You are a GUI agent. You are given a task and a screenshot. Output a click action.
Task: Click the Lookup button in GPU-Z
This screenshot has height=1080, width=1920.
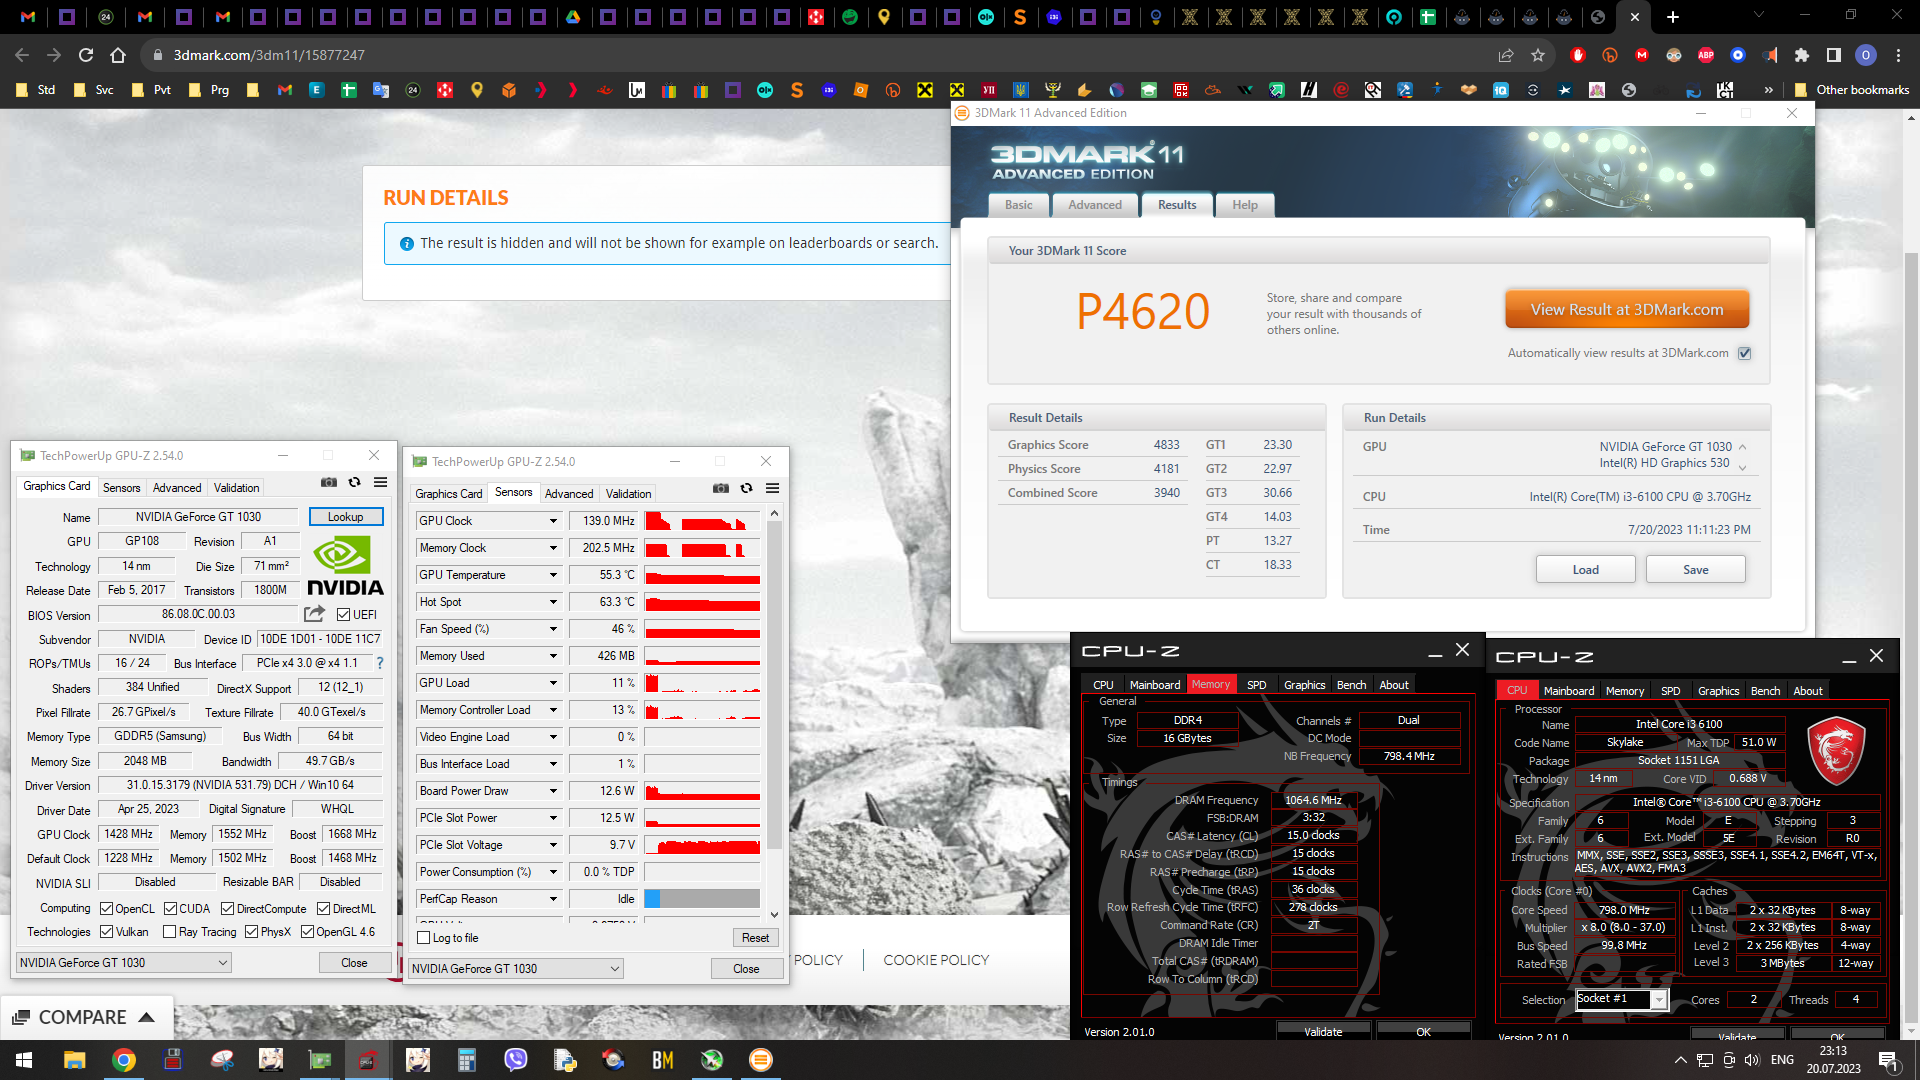click(346, 517)
